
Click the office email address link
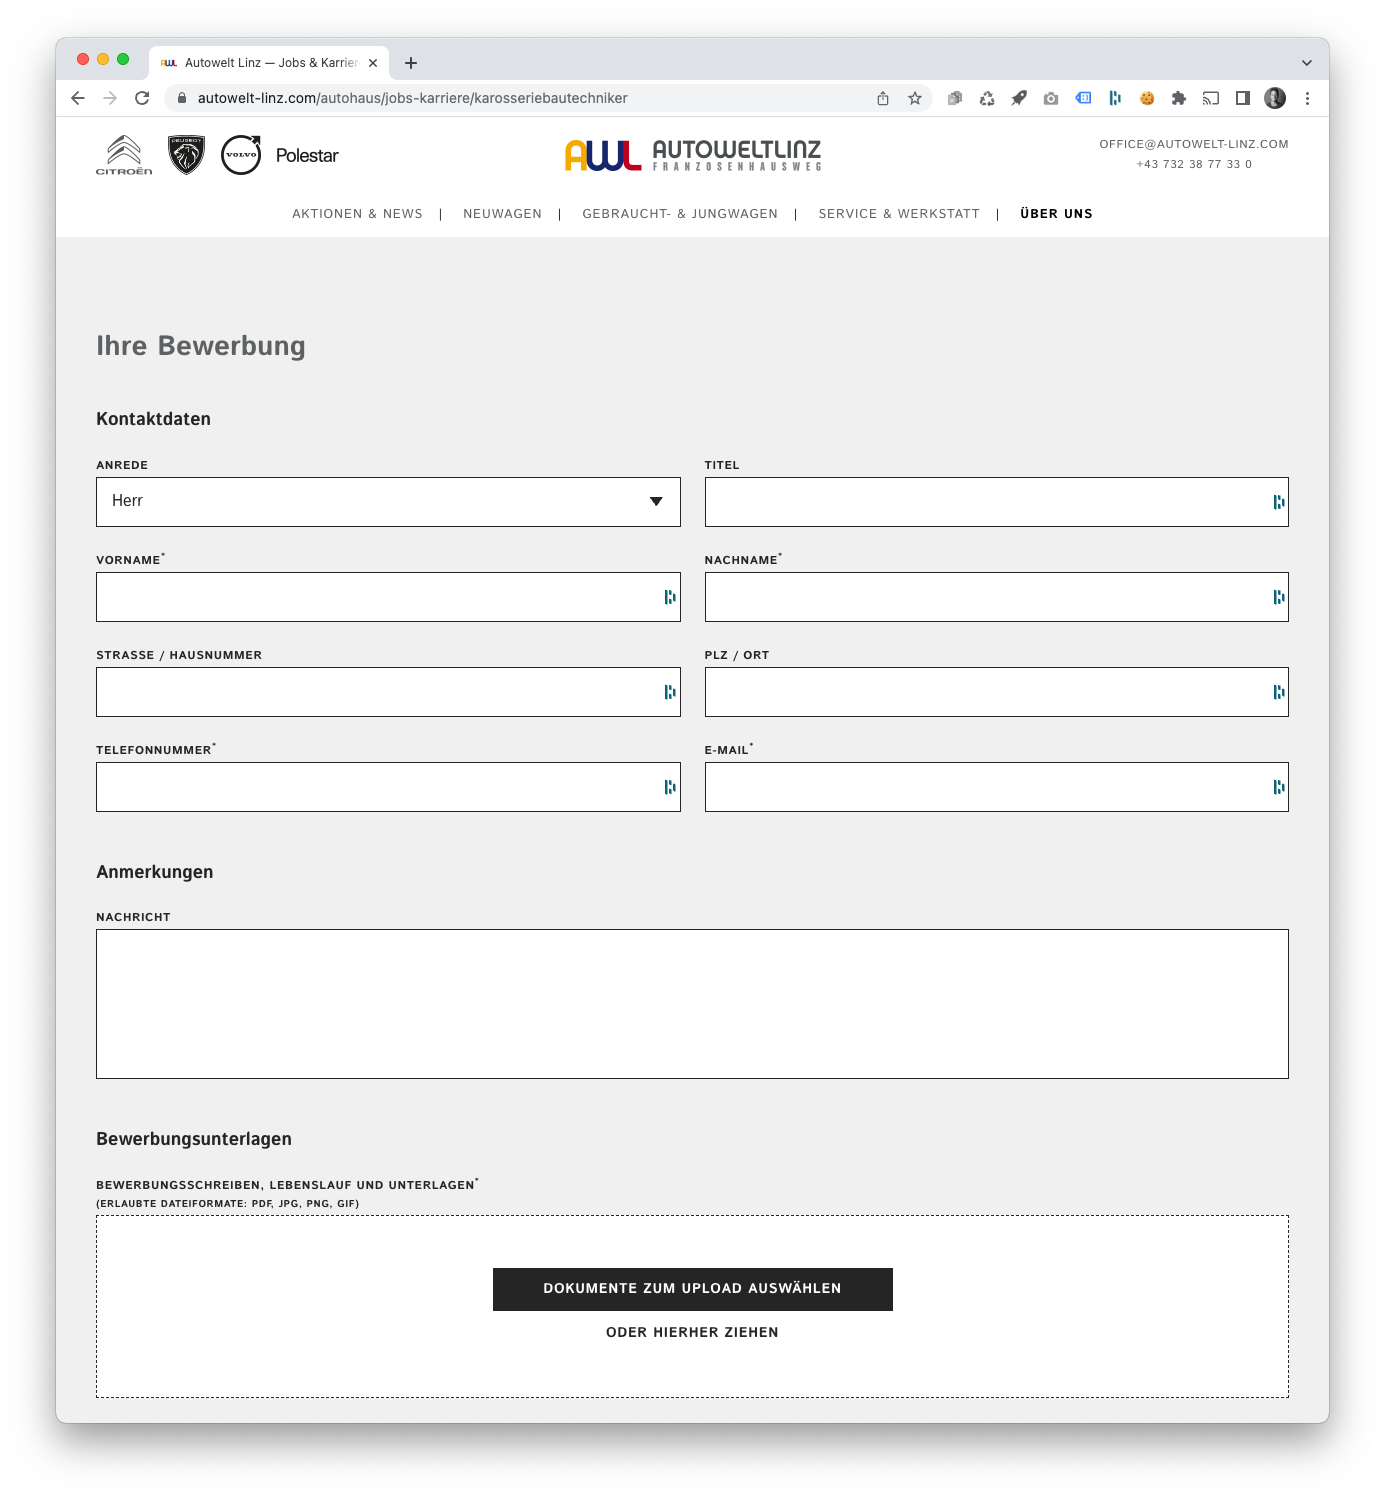click(1193, 144)
